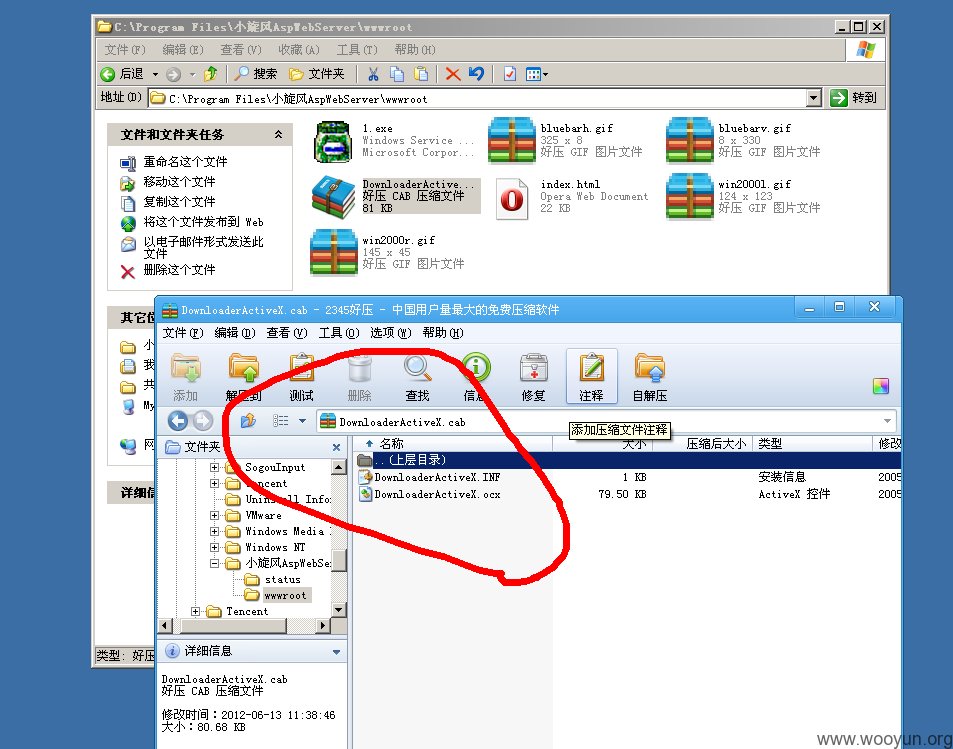Click the red X Delete icon in Explorer
Screen dimensions: 953x749
[453, 74]
